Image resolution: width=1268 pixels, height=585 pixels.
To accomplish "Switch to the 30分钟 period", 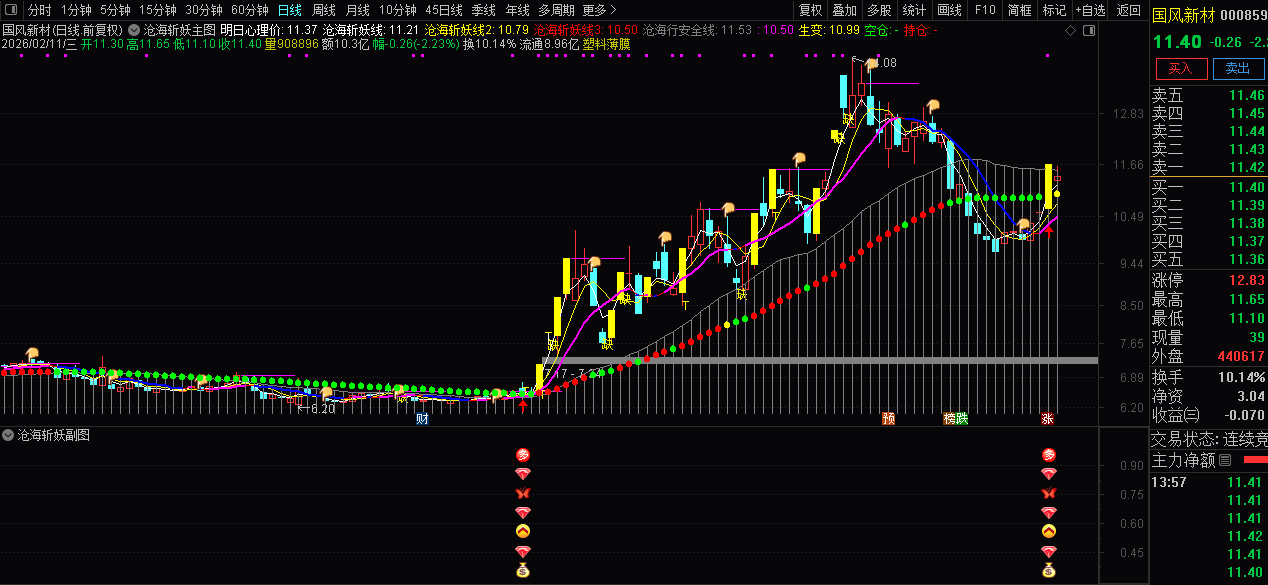I will click(x=204, y=10).
